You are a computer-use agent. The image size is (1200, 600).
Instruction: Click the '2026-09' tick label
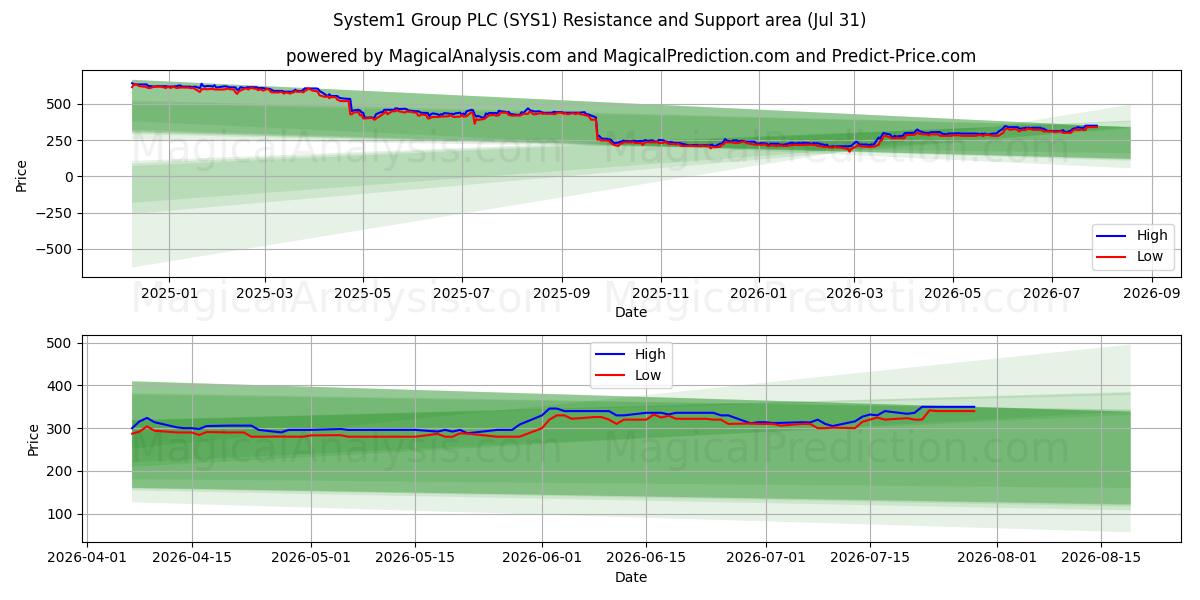tap(1151, 293)
